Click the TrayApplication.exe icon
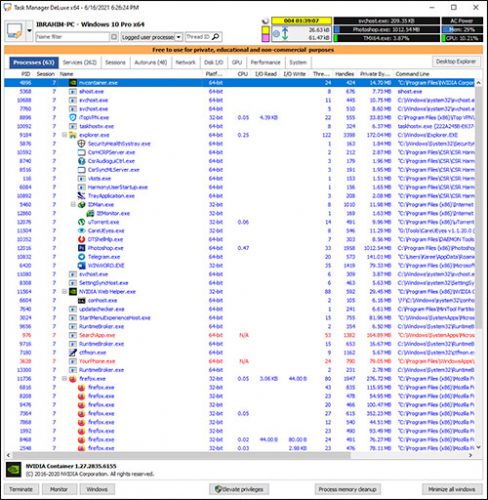 pos(81,196)
